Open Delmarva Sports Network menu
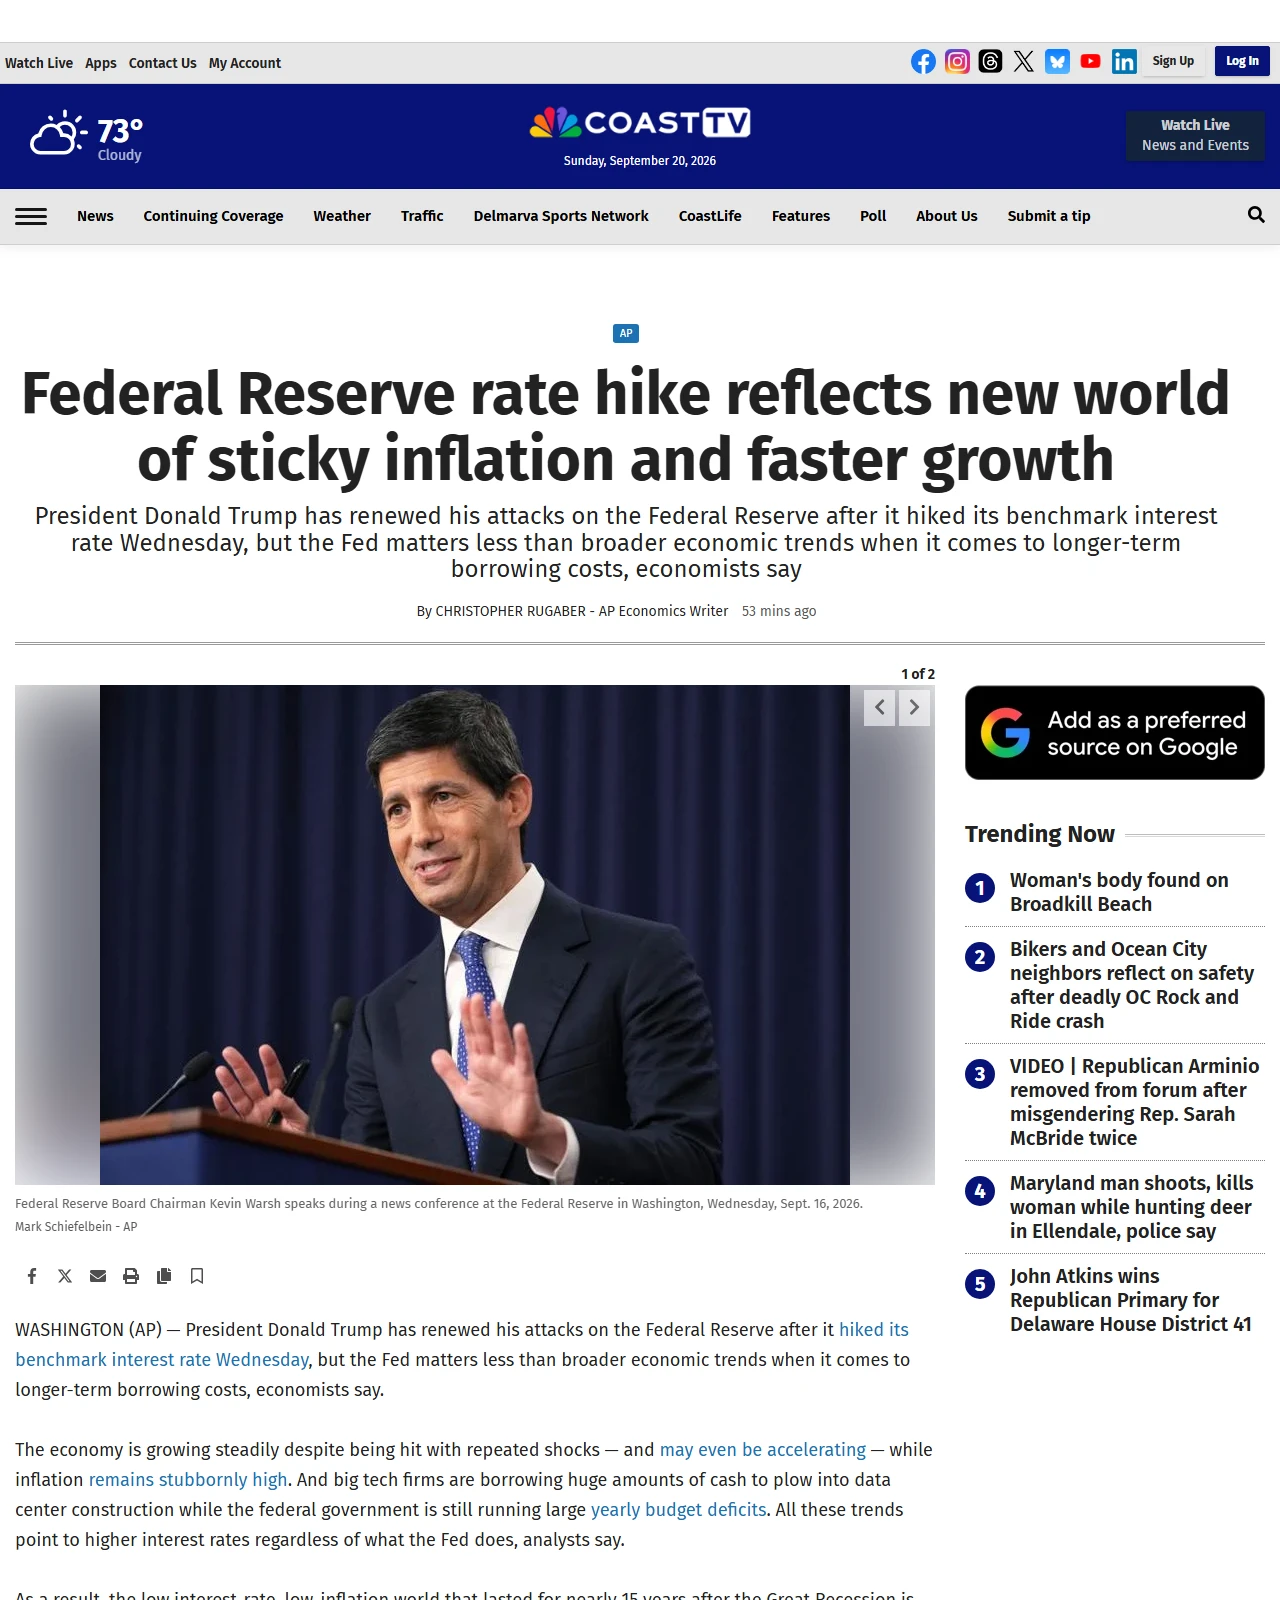Viewport: 1280px width, 1600px height. pyautogui.click(x=561, y=216)
